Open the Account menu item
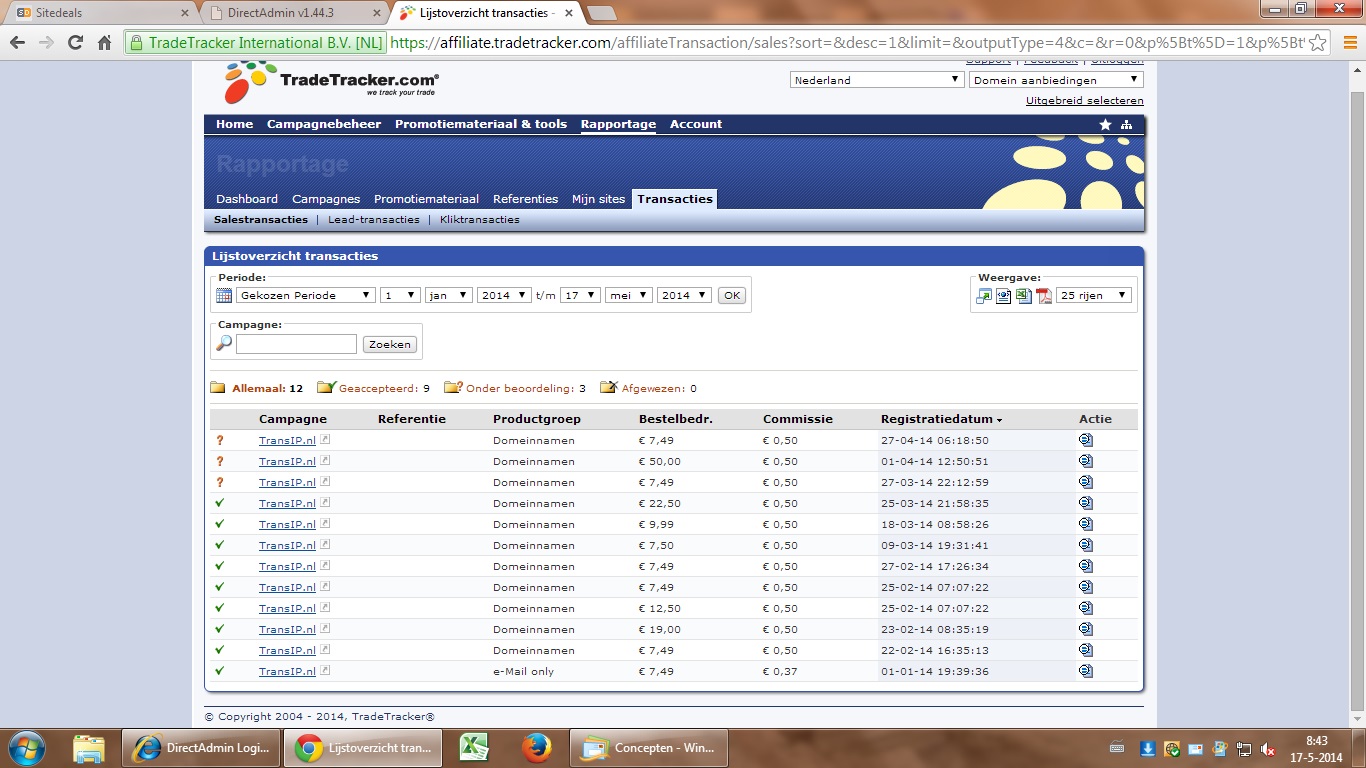 point(696,124)
